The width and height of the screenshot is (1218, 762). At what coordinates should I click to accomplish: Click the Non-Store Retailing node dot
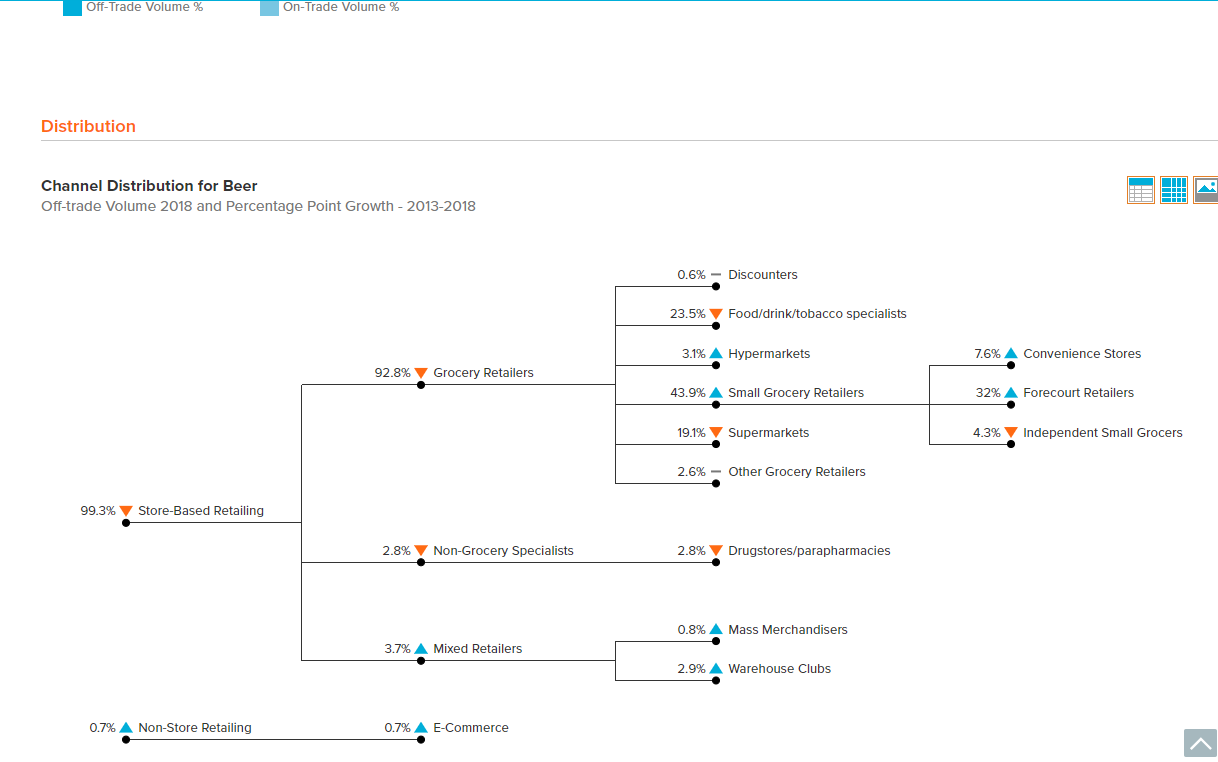[126, 740]
